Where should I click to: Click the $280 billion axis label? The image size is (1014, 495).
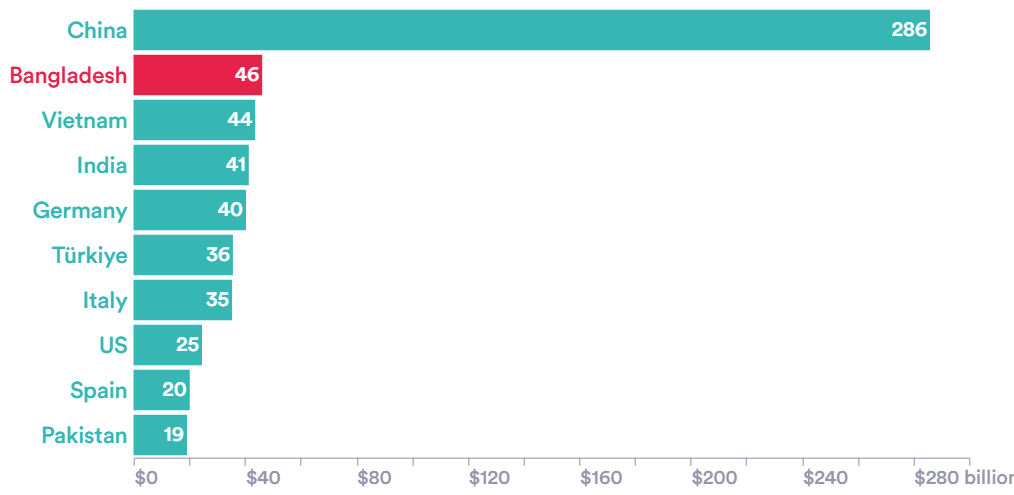click(x=964, y=478)
